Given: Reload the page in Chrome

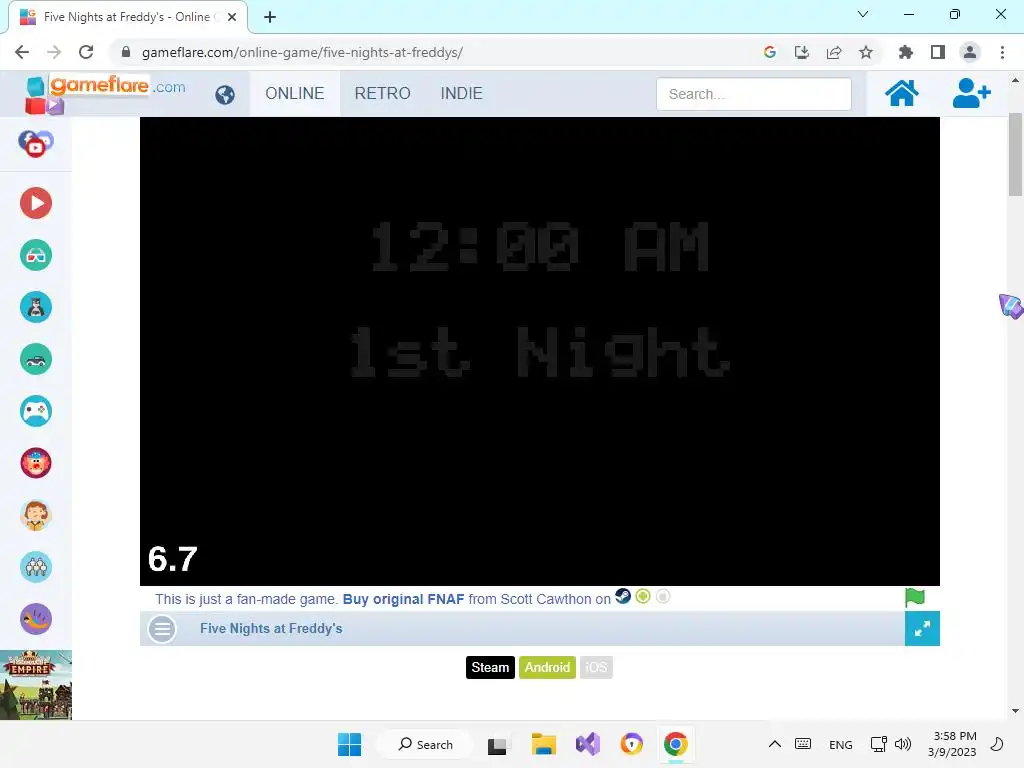Looking at the screenshot, I should [86, 52].
